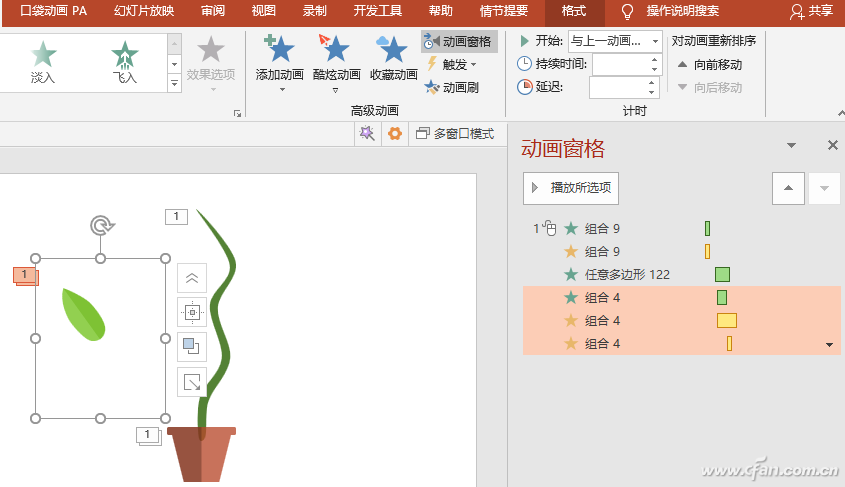
Task: Click the resize arrow floating icon
Action: click(192, 381)
